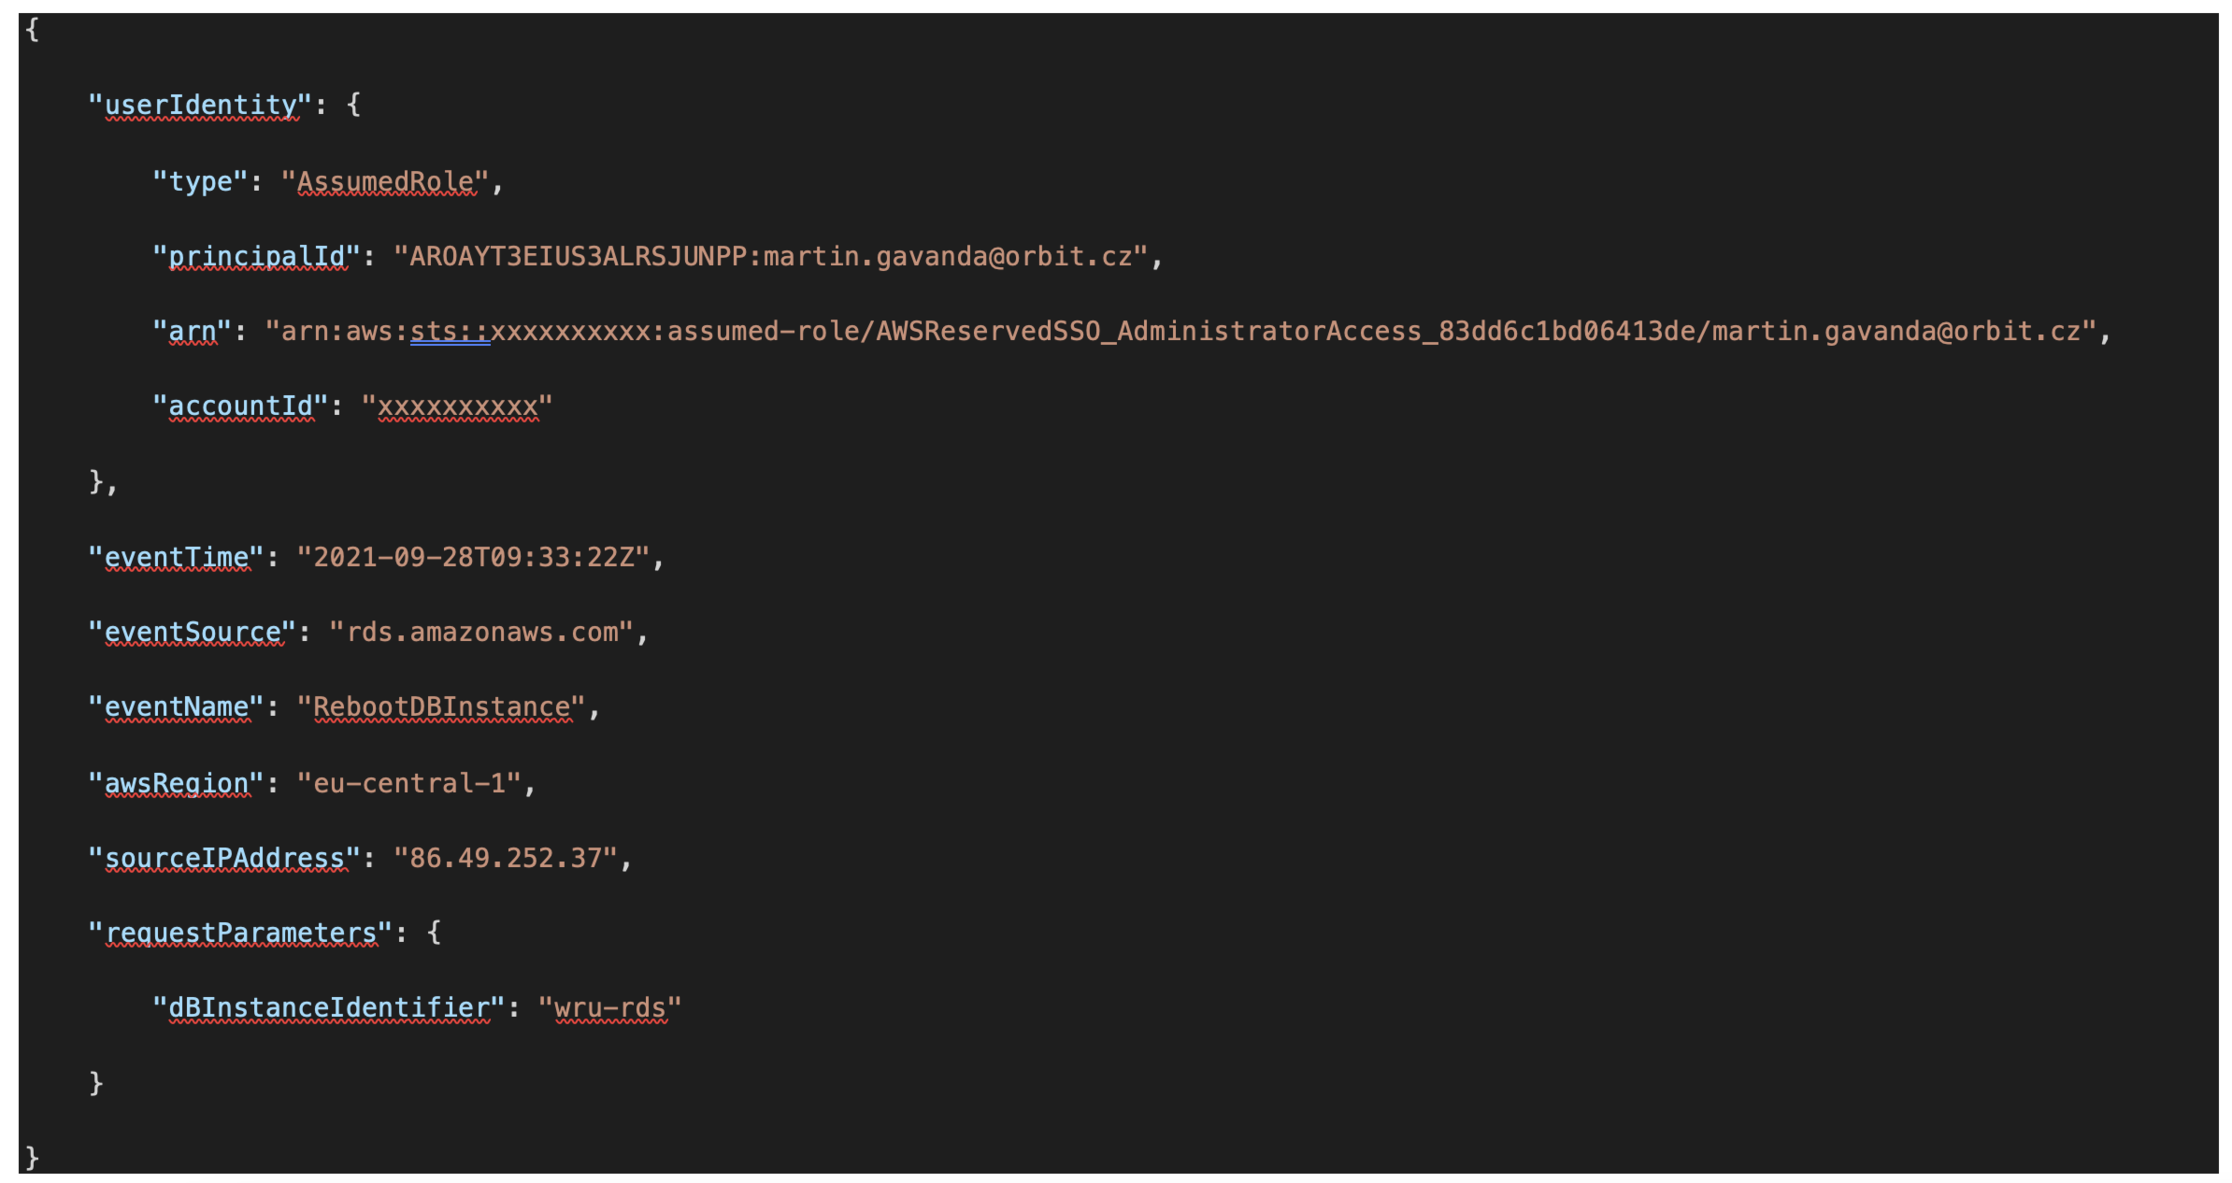2232x1183 pixels.
Task: Click the RebootDBInstance event name value
Action: tap(441, 707)
